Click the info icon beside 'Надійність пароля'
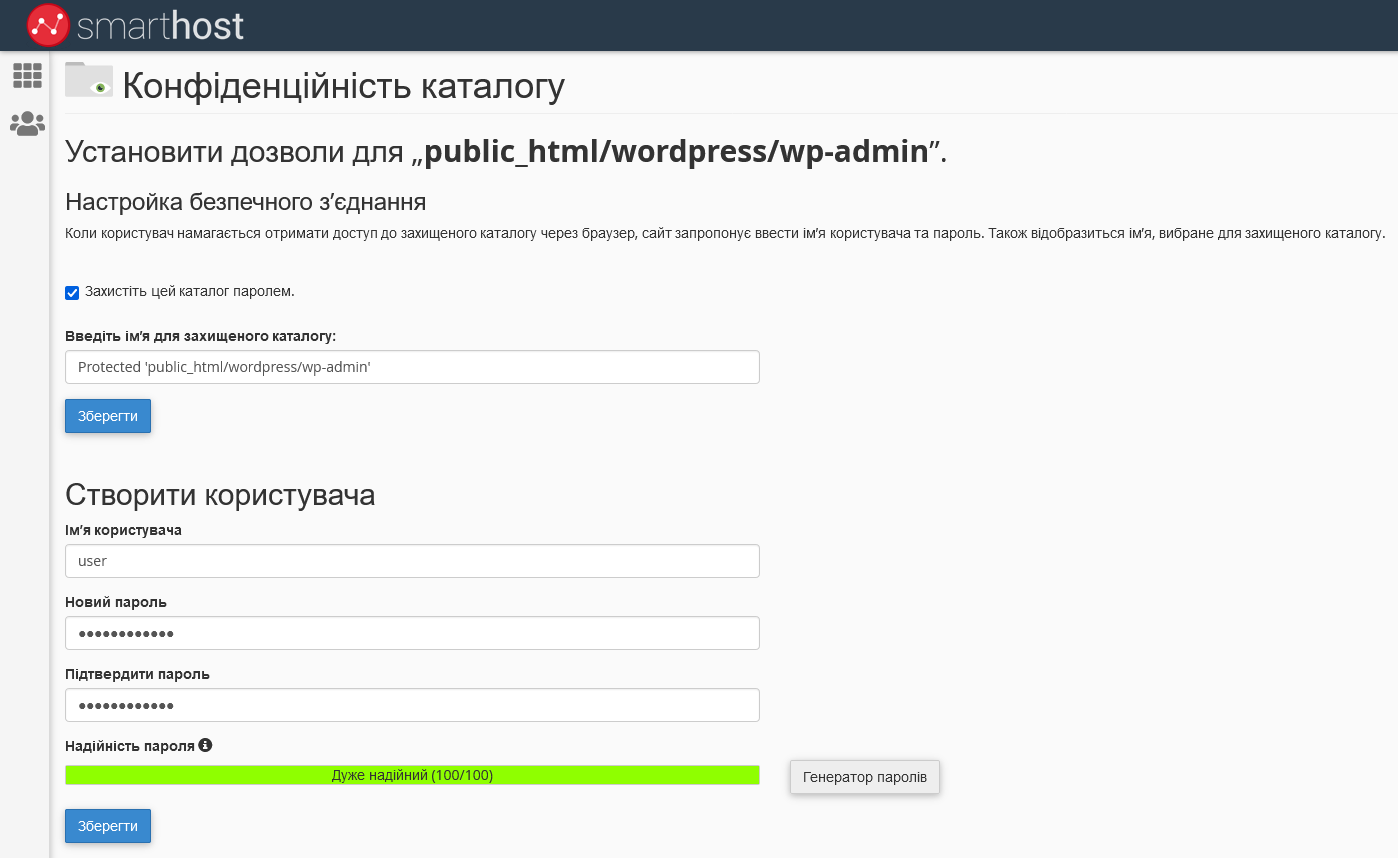This screenshot has height=858, width=1398. click(205, 745)
